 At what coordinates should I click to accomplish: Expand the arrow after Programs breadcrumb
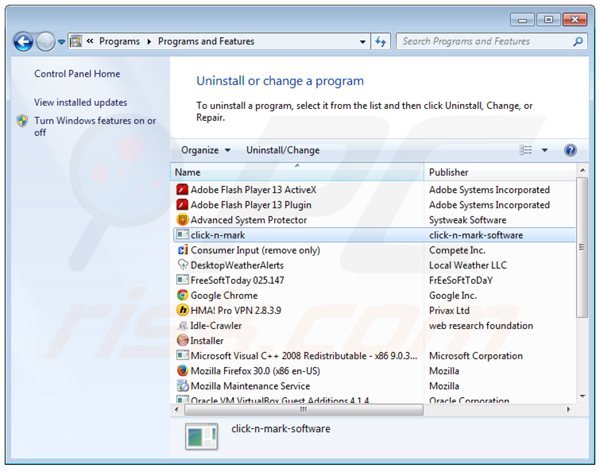click(x=149, y=41)
